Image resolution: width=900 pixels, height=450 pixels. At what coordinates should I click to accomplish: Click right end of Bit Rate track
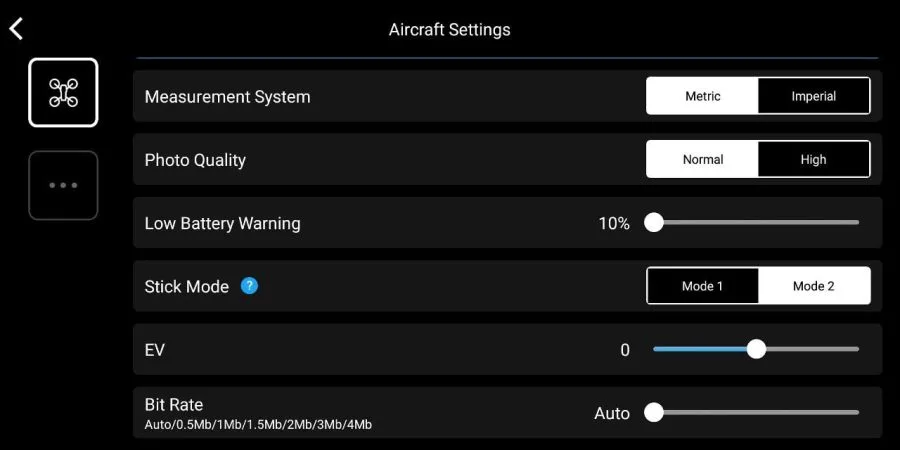click(x=855, y=412)
